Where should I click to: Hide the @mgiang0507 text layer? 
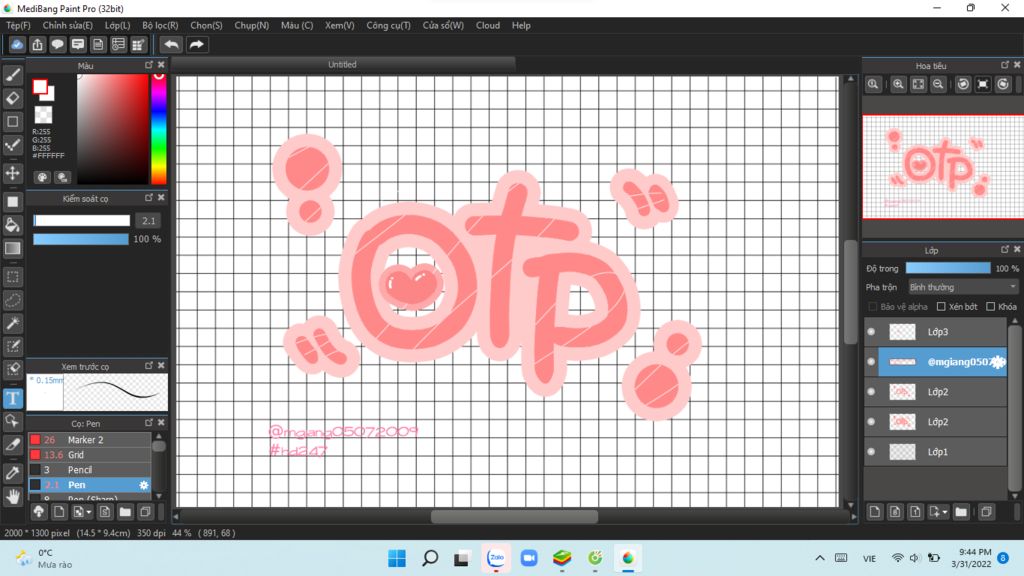click(x=871, y=362)
